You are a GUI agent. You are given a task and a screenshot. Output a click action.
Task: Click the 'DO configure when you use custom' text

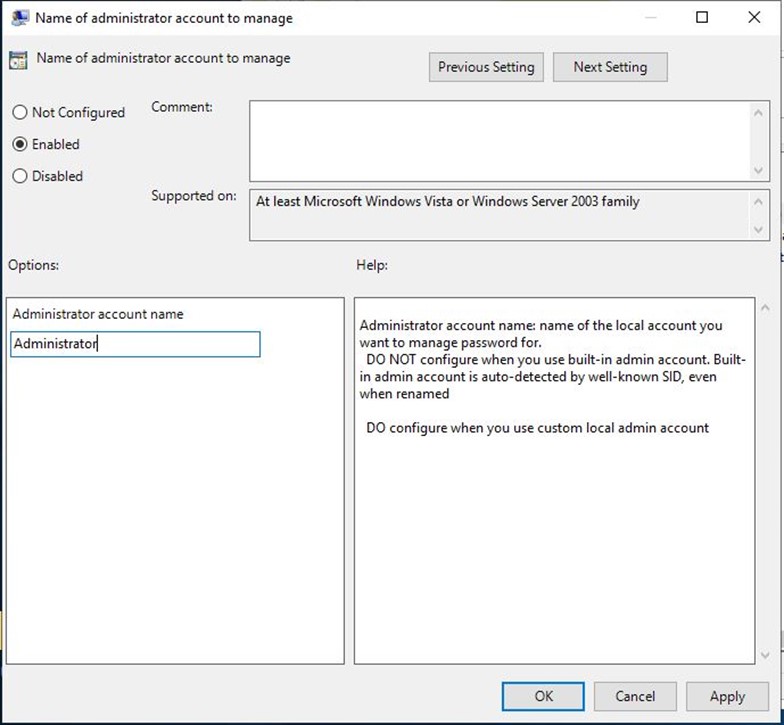click(x=538, y=428)
